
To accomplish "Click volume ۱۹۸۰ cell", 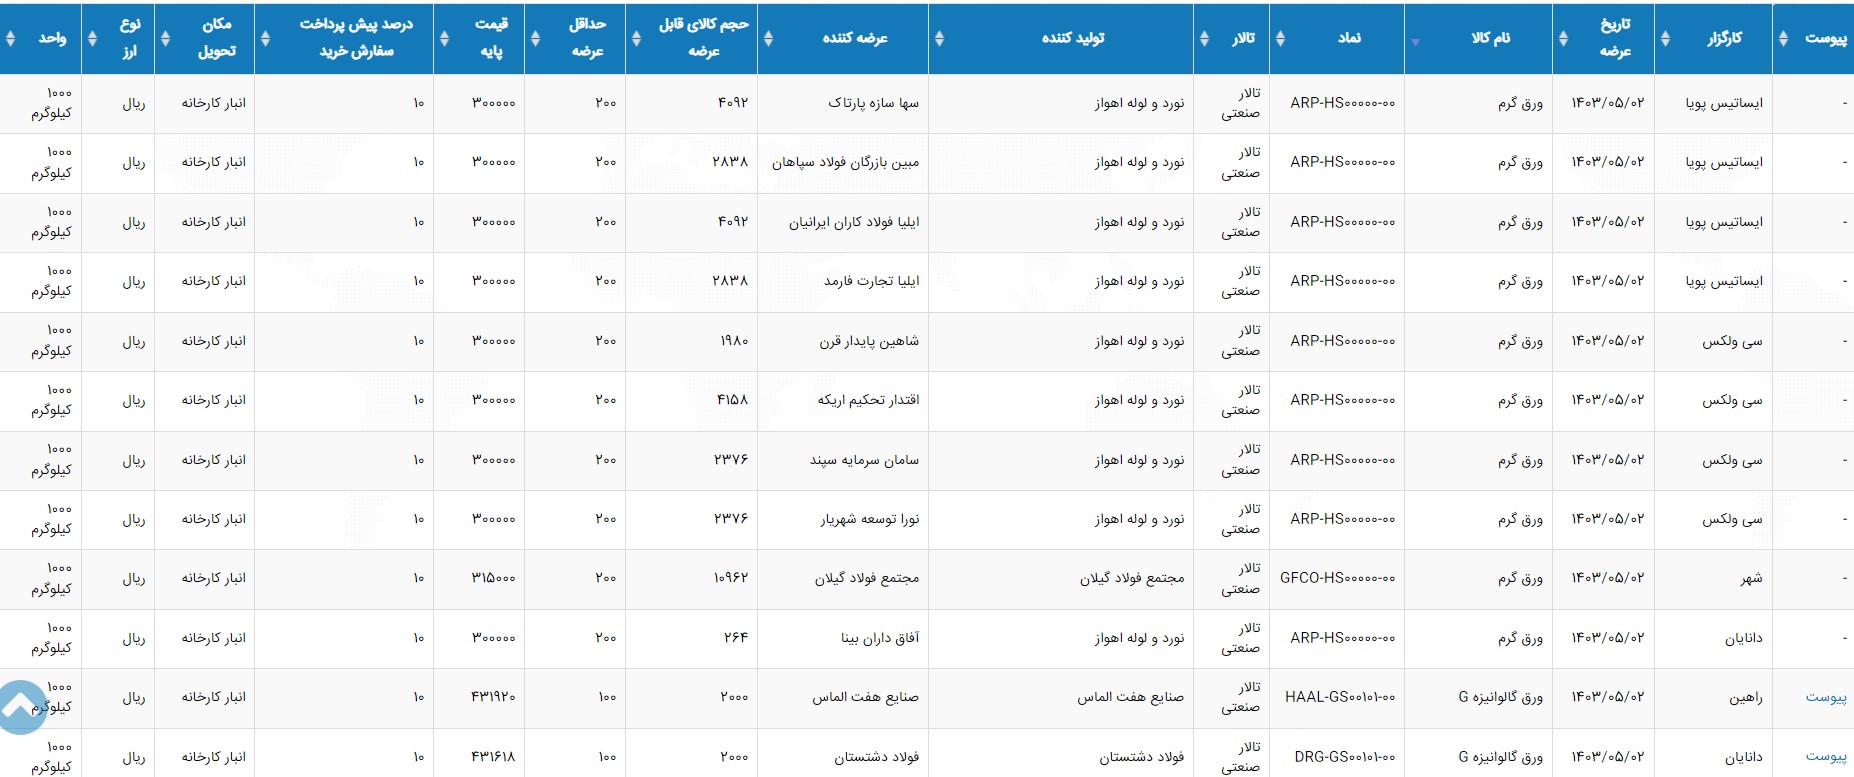I will 734,341.
